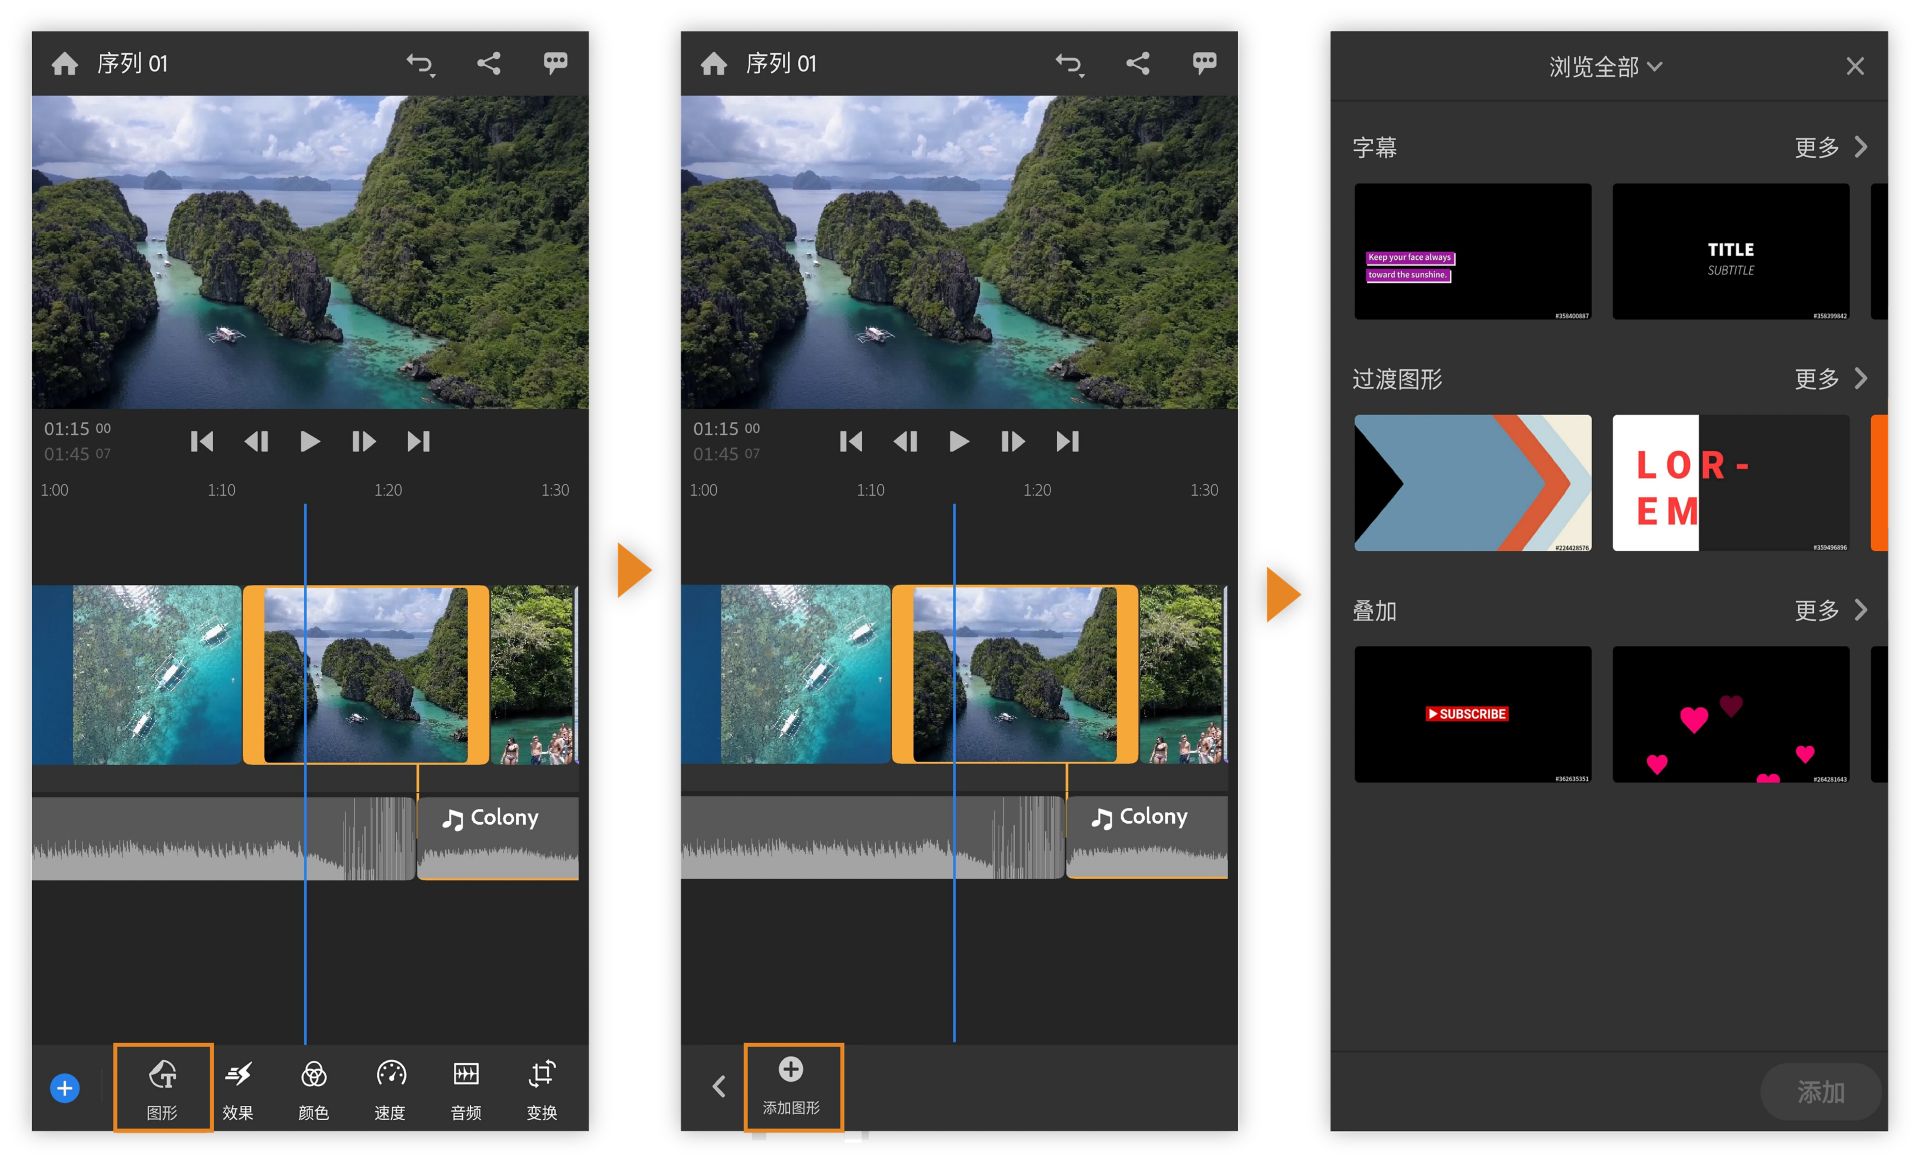Viewport: 1920px width, 1163px height.
Task: Select the SUBSCRIBE overlay thumbnail
Action: (1472, 714)
